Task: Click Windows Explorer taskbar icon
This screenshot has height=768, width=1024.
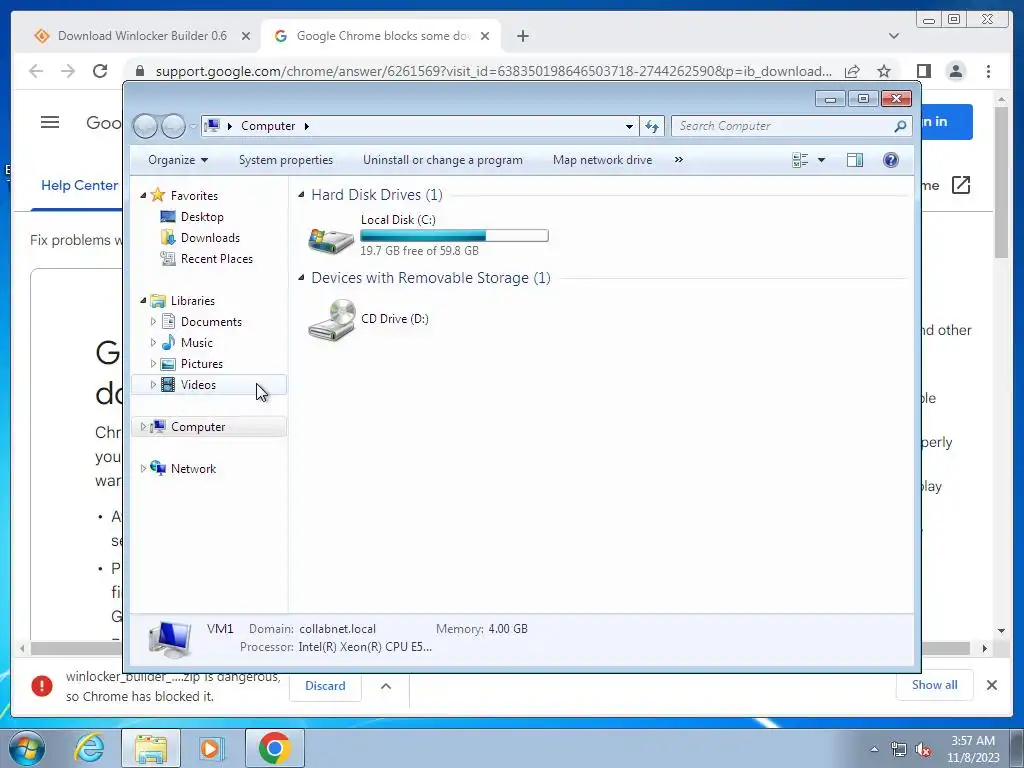Action: 151,748
